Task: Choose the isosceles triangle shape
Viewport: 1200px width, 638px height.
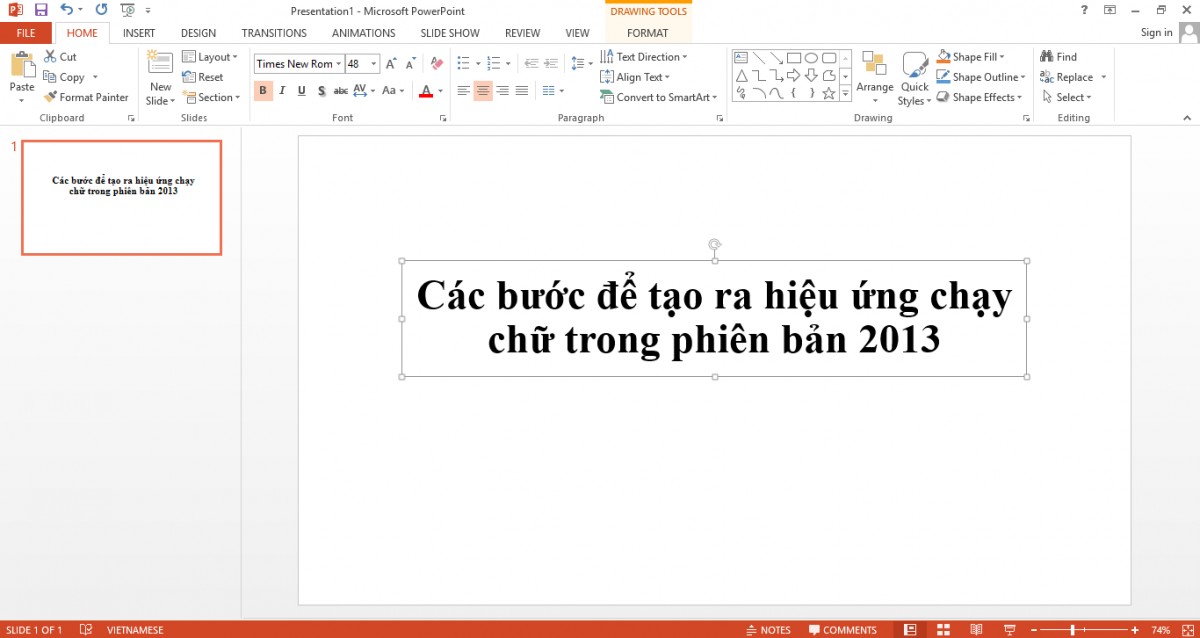Action: (x=740, y=75)
